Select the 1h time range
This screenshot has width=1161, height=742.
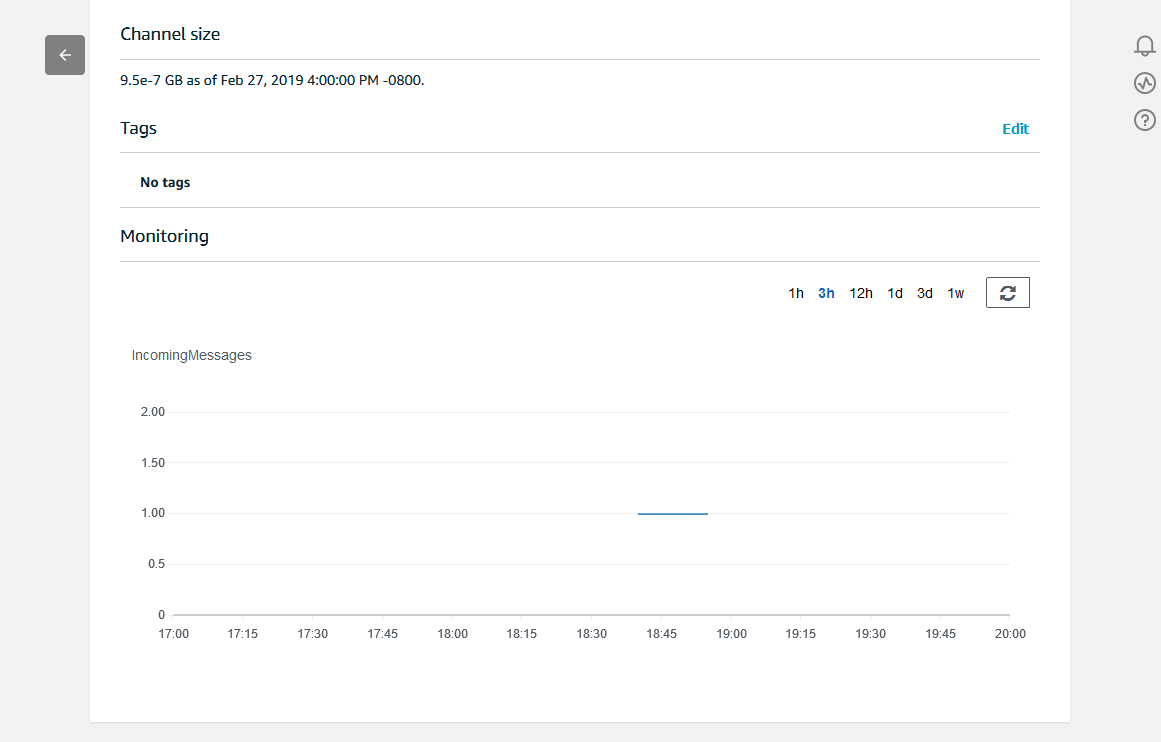pos(796,293)
